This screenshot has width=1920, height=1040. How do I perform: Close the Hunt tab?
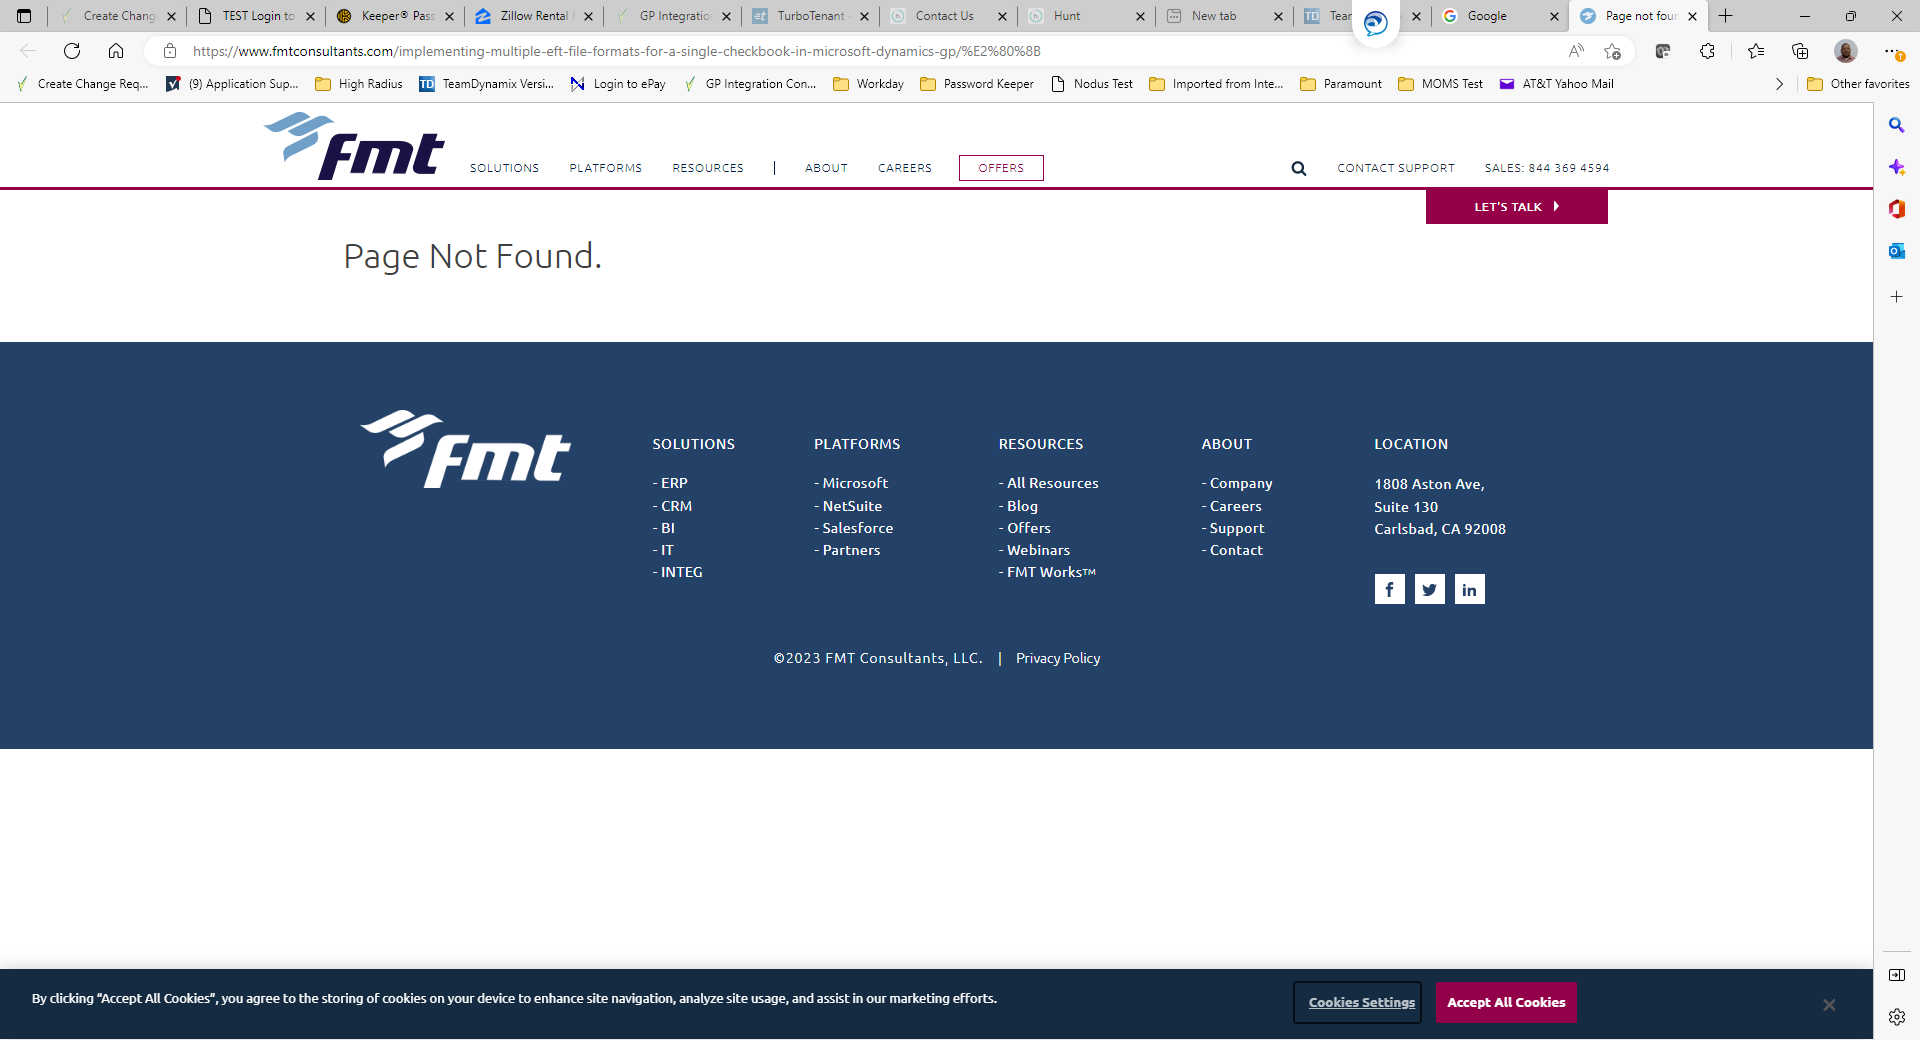point(1140,16)
